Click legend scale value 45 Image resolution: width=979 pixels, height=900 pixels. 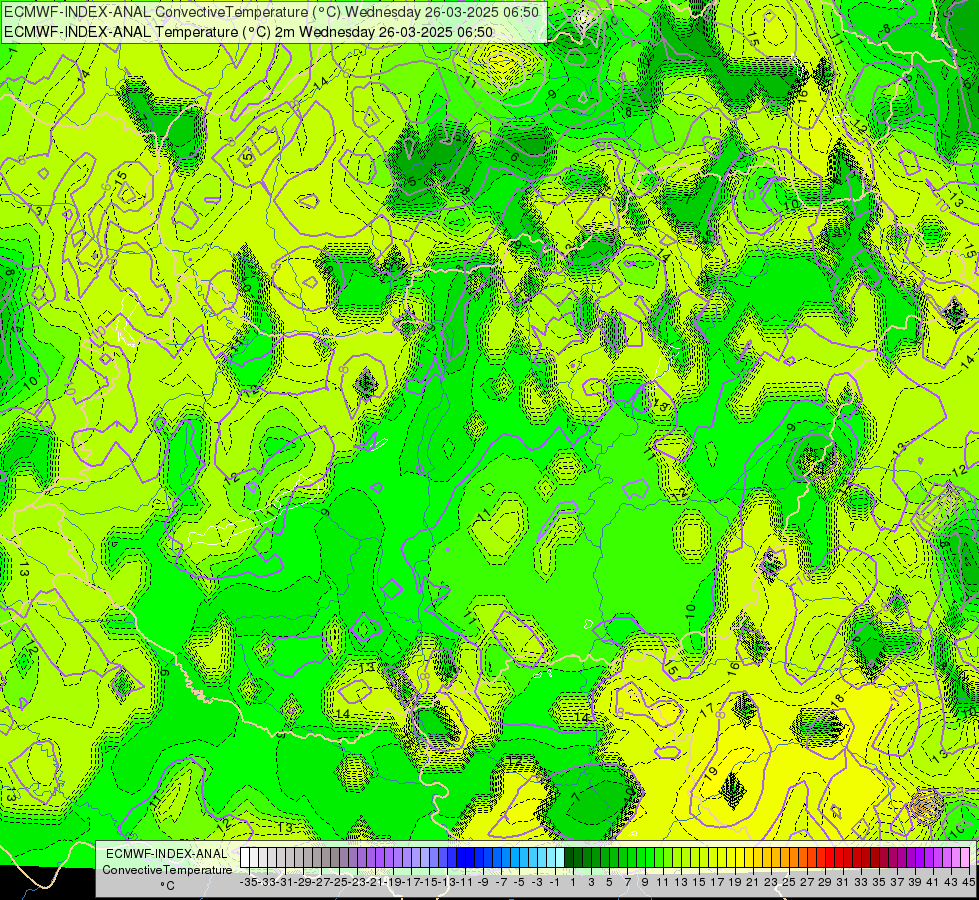pos(969,882)
